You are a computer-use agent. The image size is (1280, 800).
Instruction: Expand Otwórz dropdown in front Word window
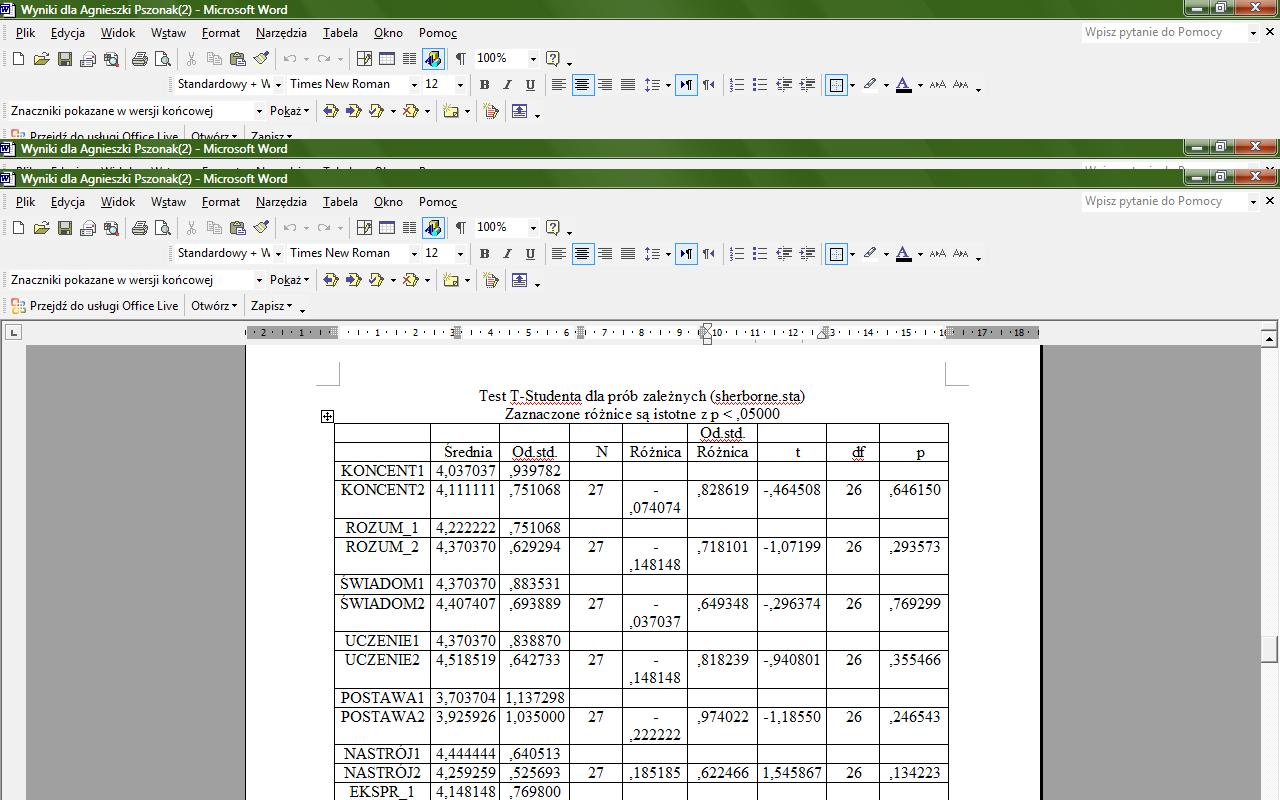[x=214, y=306]
